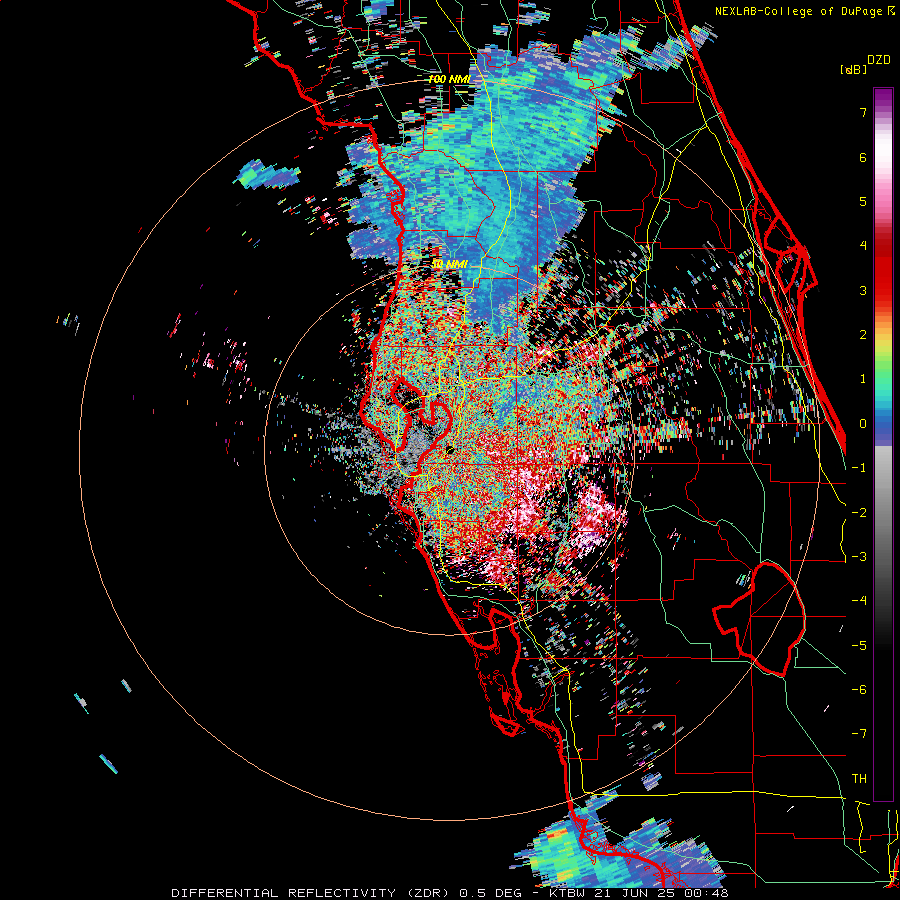
Task: Click the -2 value on the color scale
Action: tap(859, 512)
